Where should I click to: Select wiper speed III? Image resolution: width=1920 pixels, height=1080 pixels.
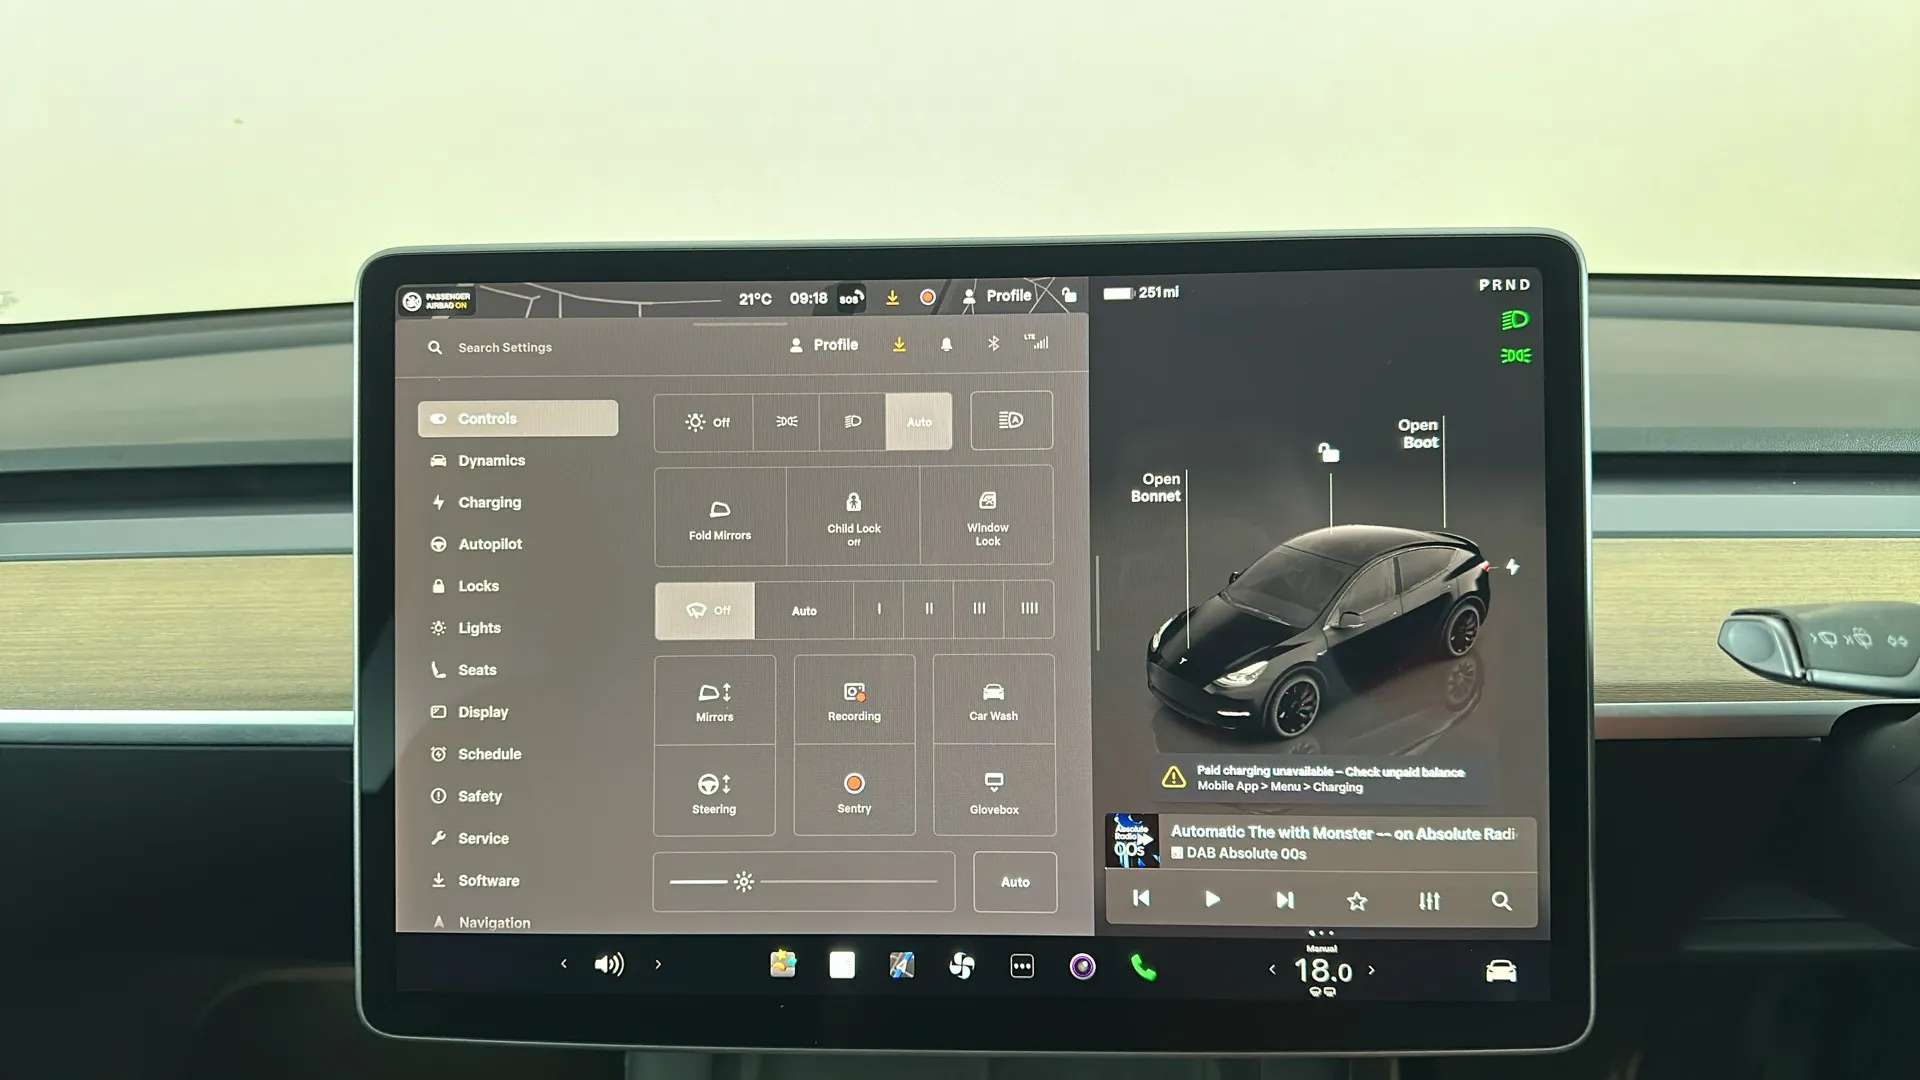(979, 609)
